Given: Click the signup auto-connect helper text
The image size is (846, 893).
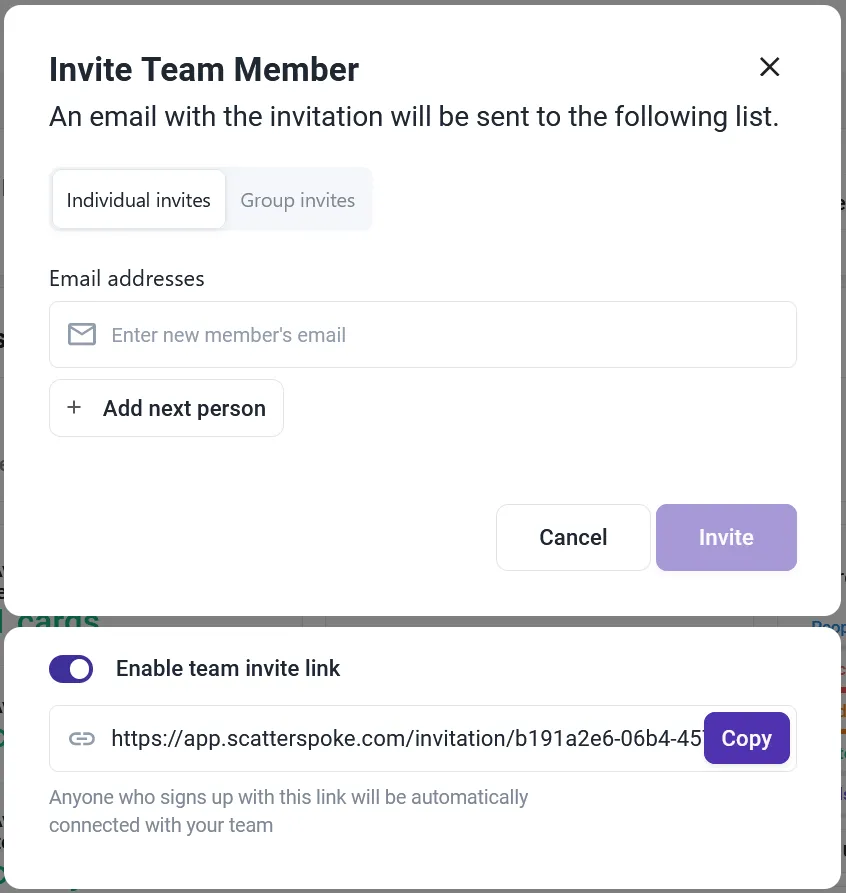Looking at the screenshot, I should pos(288,810).
